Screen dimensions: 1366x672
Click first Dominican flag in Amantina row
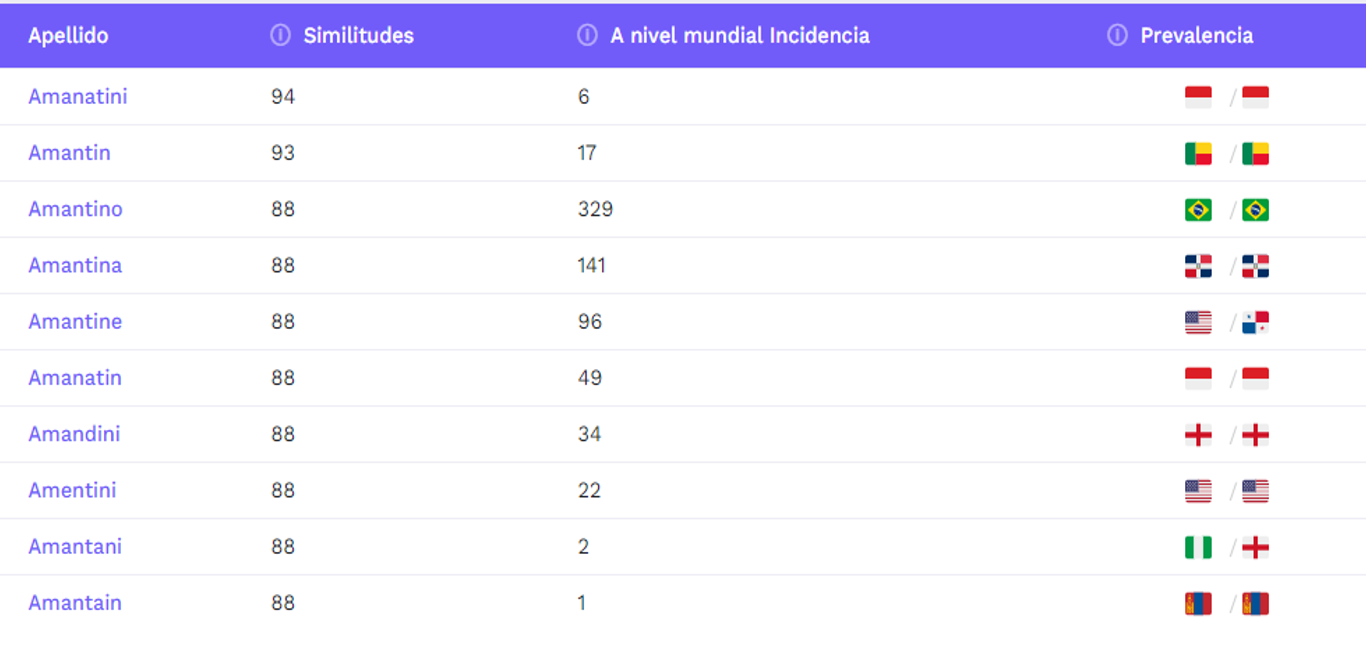[1198, 266]
